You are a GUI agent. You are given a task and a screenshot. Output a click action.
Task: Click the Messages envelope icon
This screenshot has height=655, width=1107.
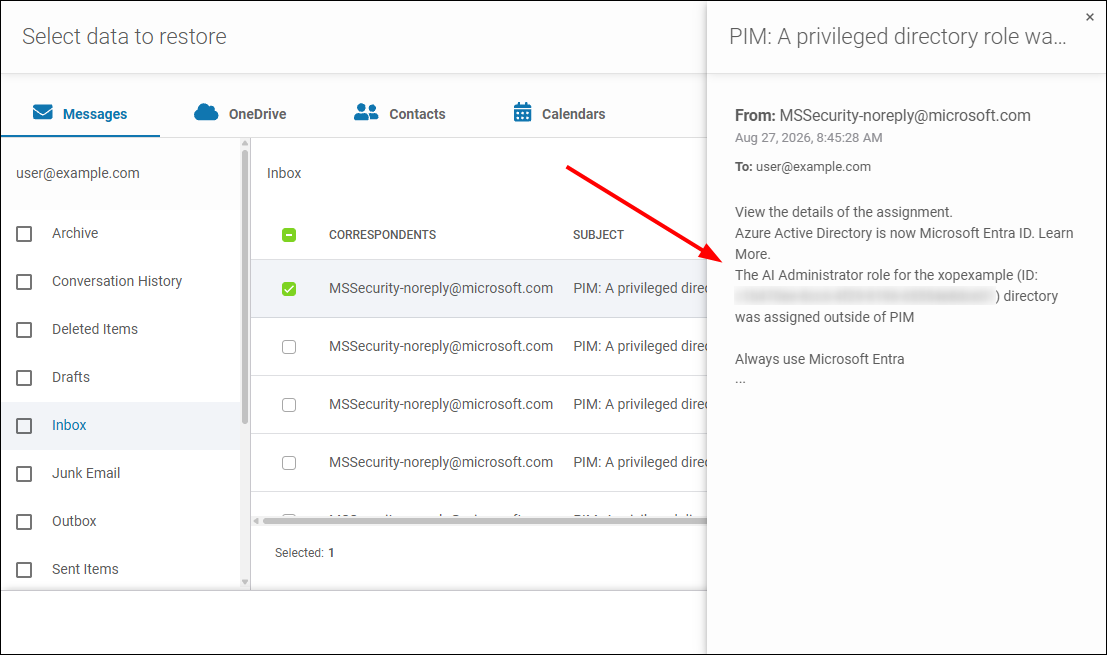[x=43, y=112]
